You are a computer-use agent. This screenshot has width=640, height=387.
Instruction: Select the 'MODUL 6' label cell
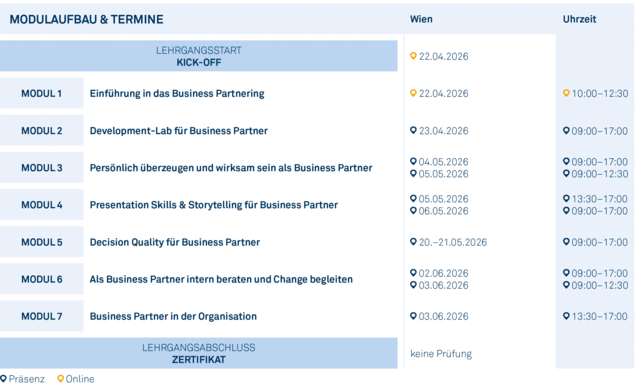[42, 279]
